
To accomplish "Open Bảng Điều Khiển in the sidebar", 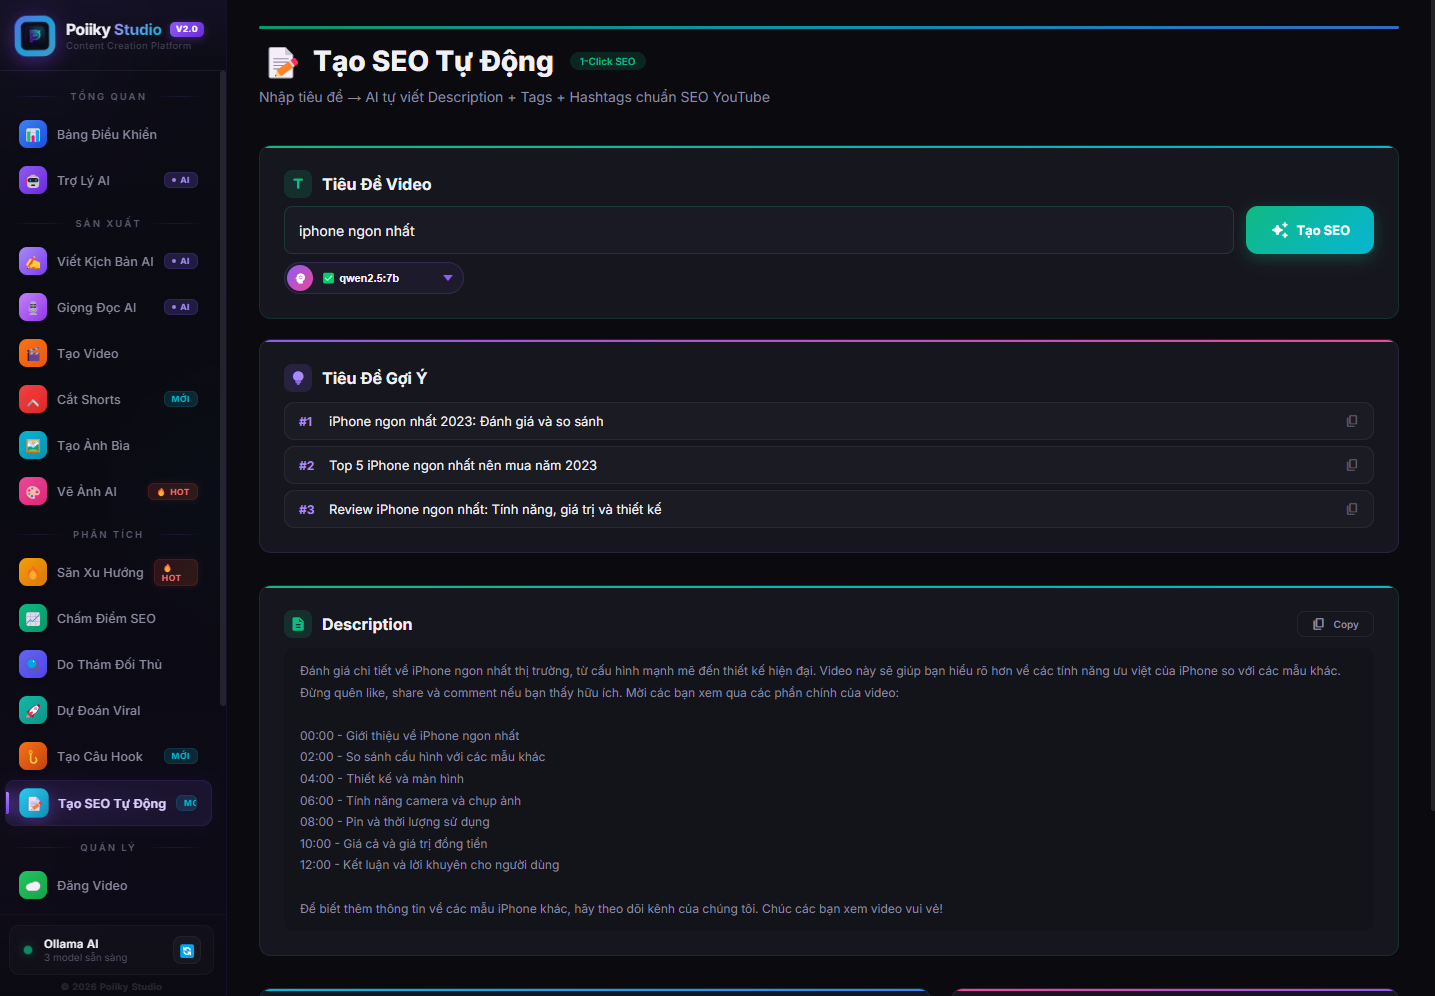I will pyautogui.click(x=107, y=135).
